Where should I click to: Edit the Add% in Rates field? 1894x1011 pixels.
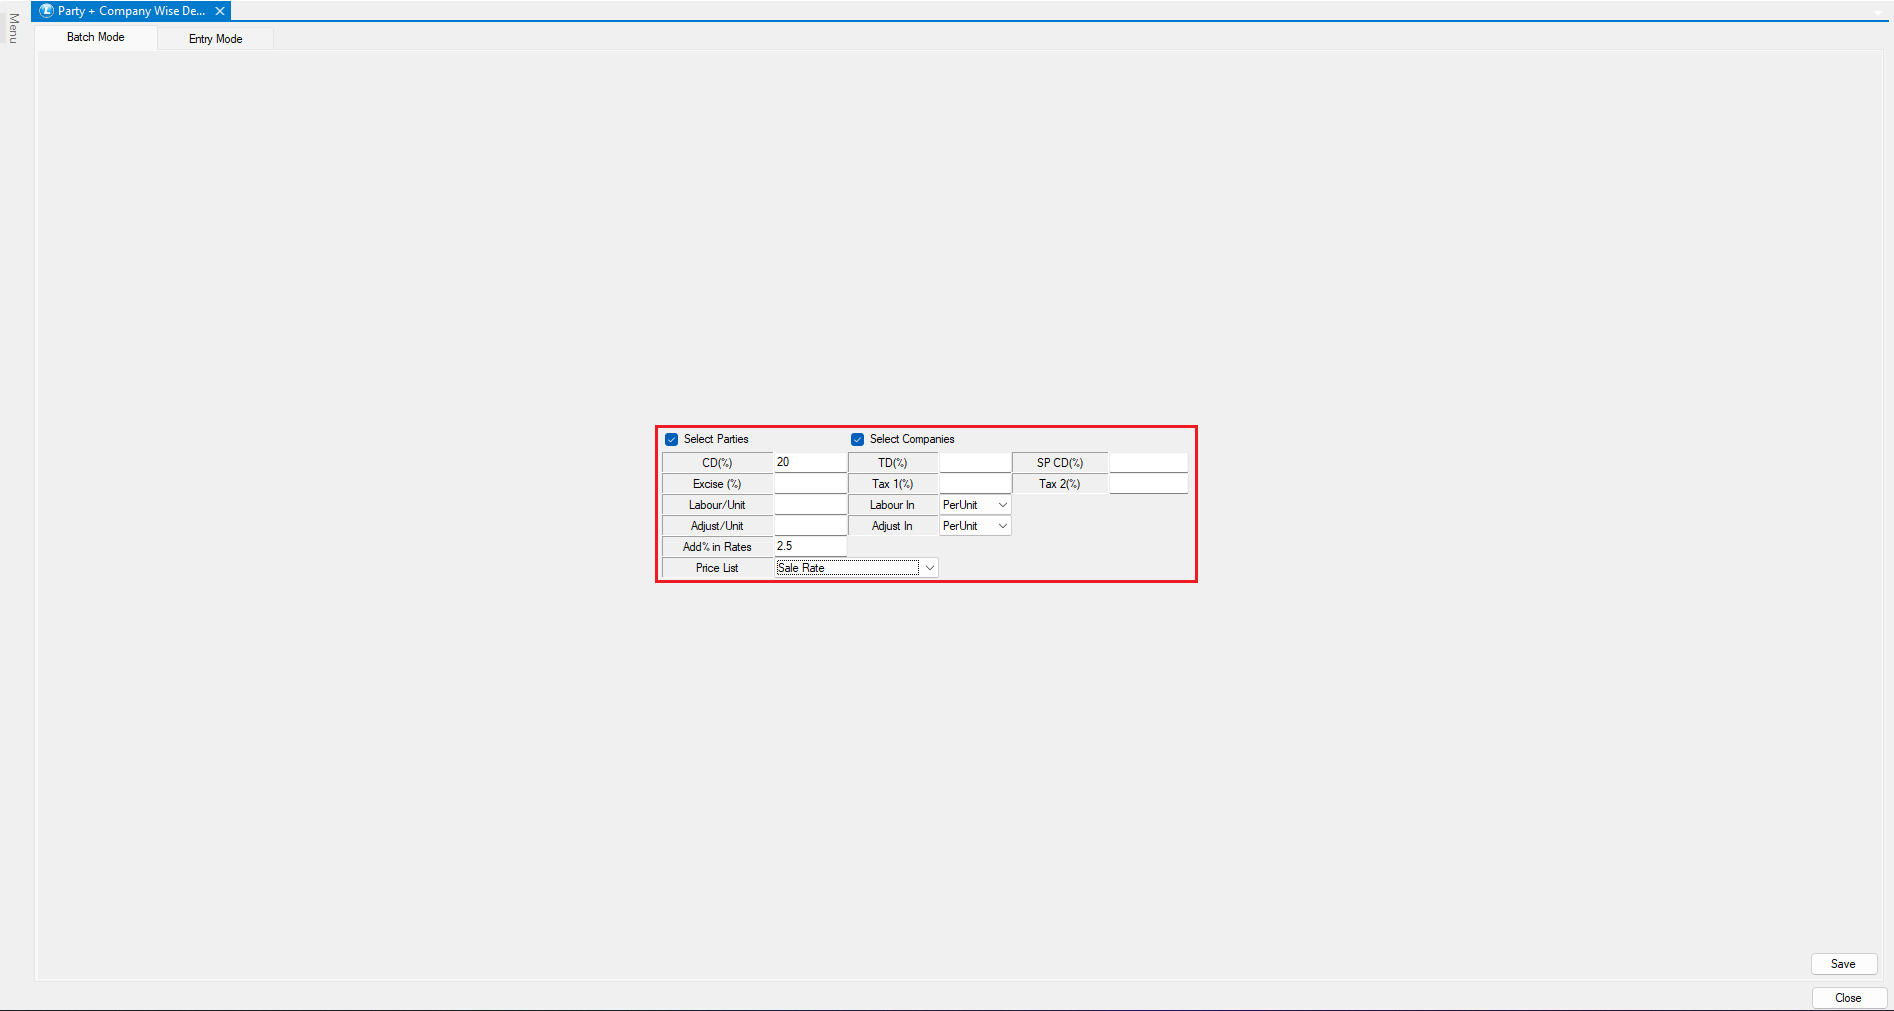click(810, 547)
